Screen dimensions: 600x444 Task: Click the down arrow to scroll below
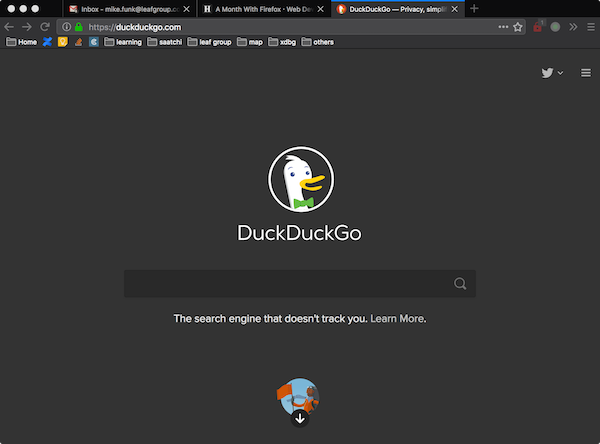pyautogui.click(x=300, y=418)
